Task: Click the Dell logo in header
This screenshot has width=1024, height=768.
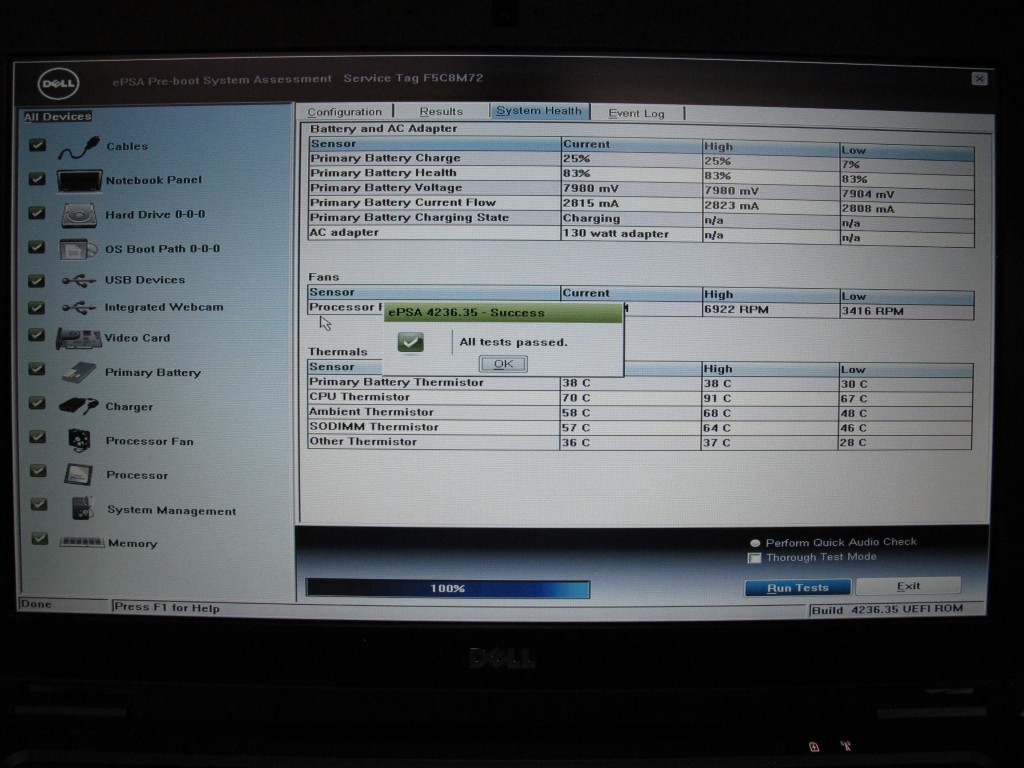Action: (x=58, y=84)
